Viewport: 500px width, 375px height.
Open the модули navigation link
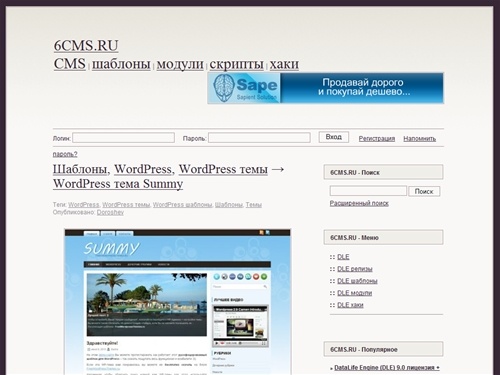click(x=180, y=64)
